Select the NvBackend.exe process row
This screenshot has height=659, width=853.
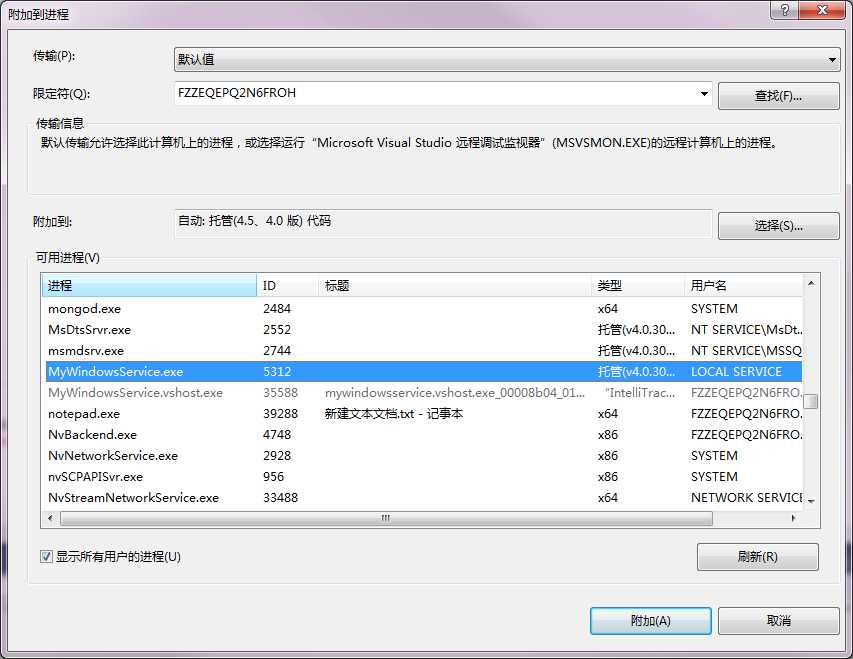(424, 435)
